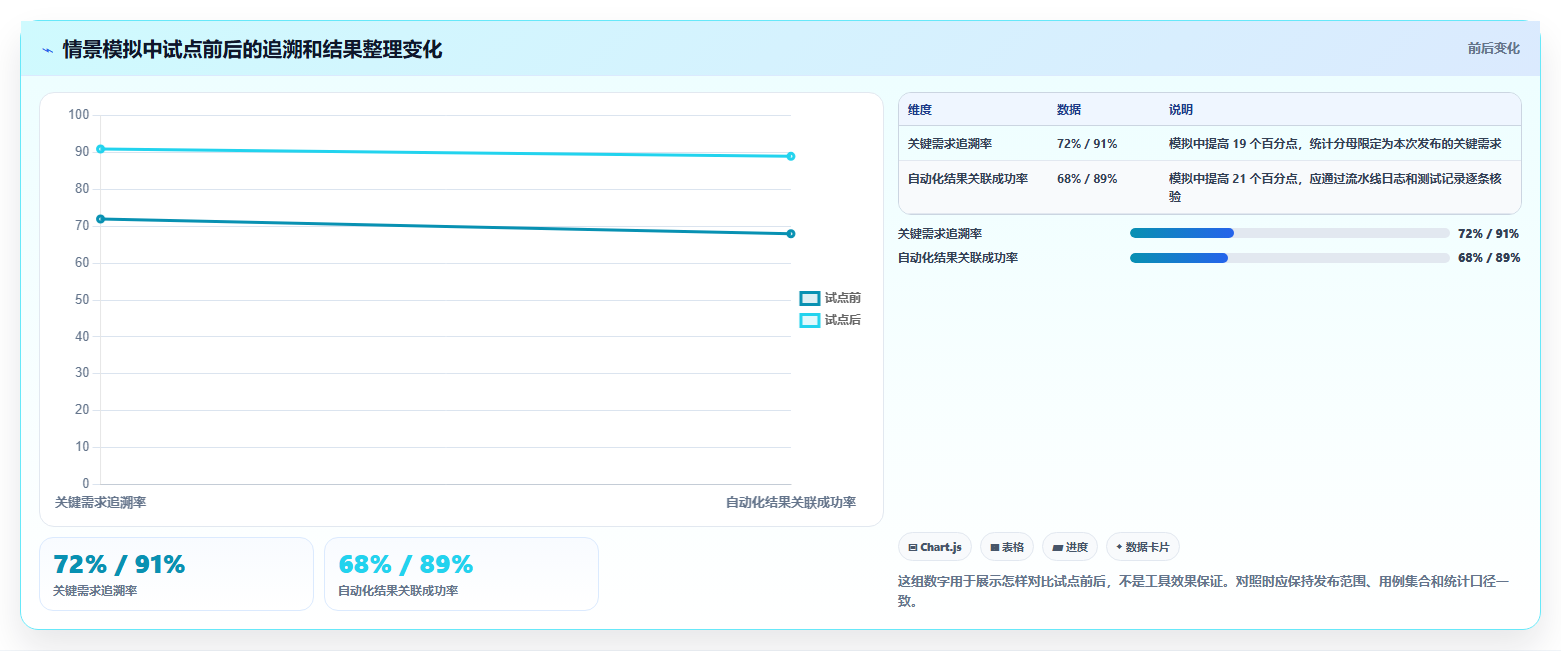Click the 试点后 data point at 91
This screenshot has height=651, width=1561.
click(100, 149)
